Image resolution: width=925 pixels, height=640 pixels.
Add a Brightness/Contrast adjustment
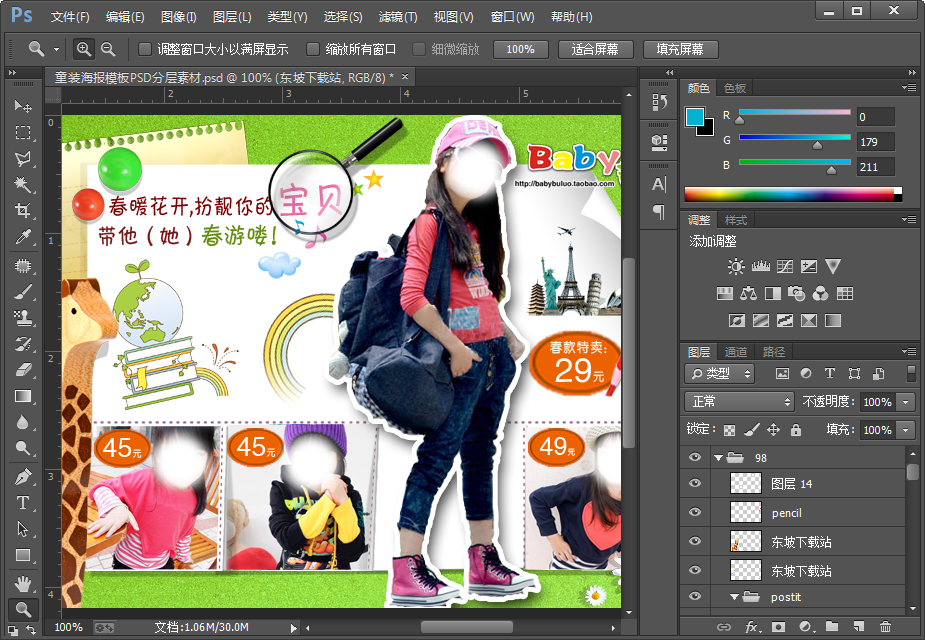pos(736,267)
